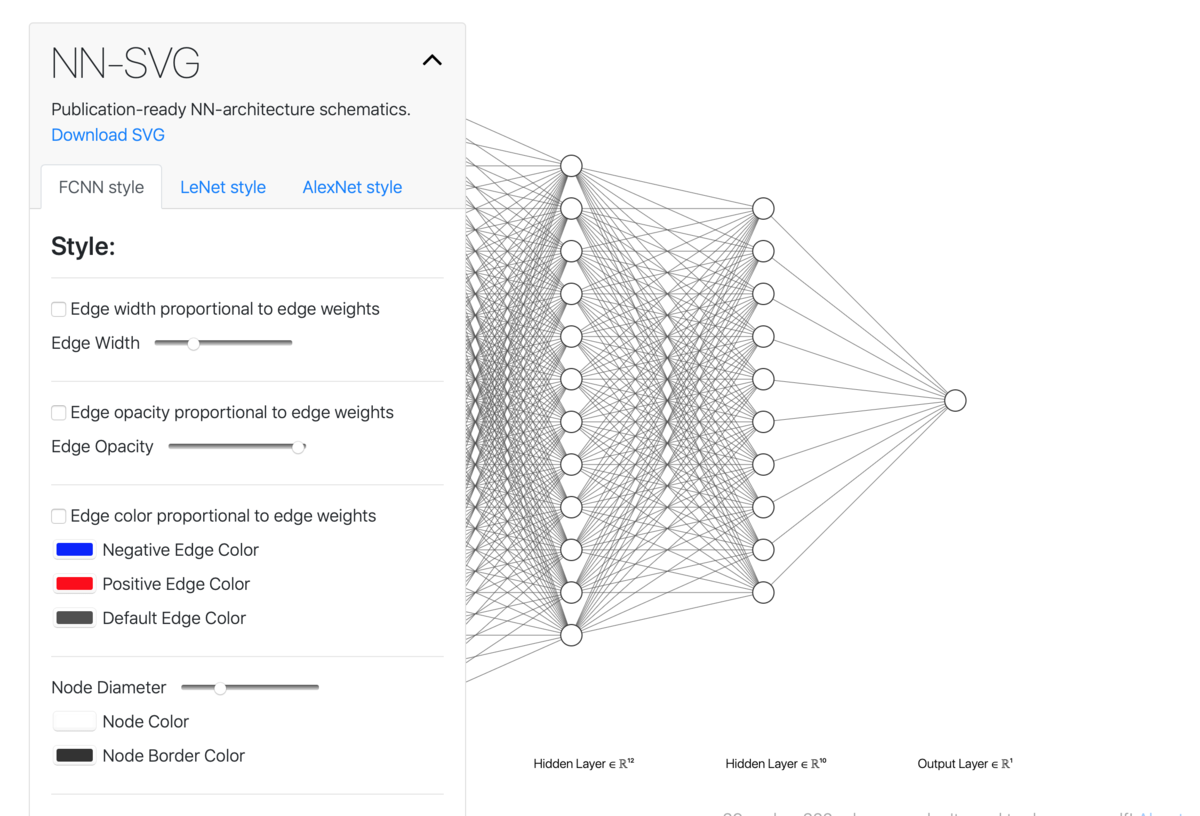Click the Download SVG link
The width and height of the screenshot is (1200, 816).
coord(107,134)
